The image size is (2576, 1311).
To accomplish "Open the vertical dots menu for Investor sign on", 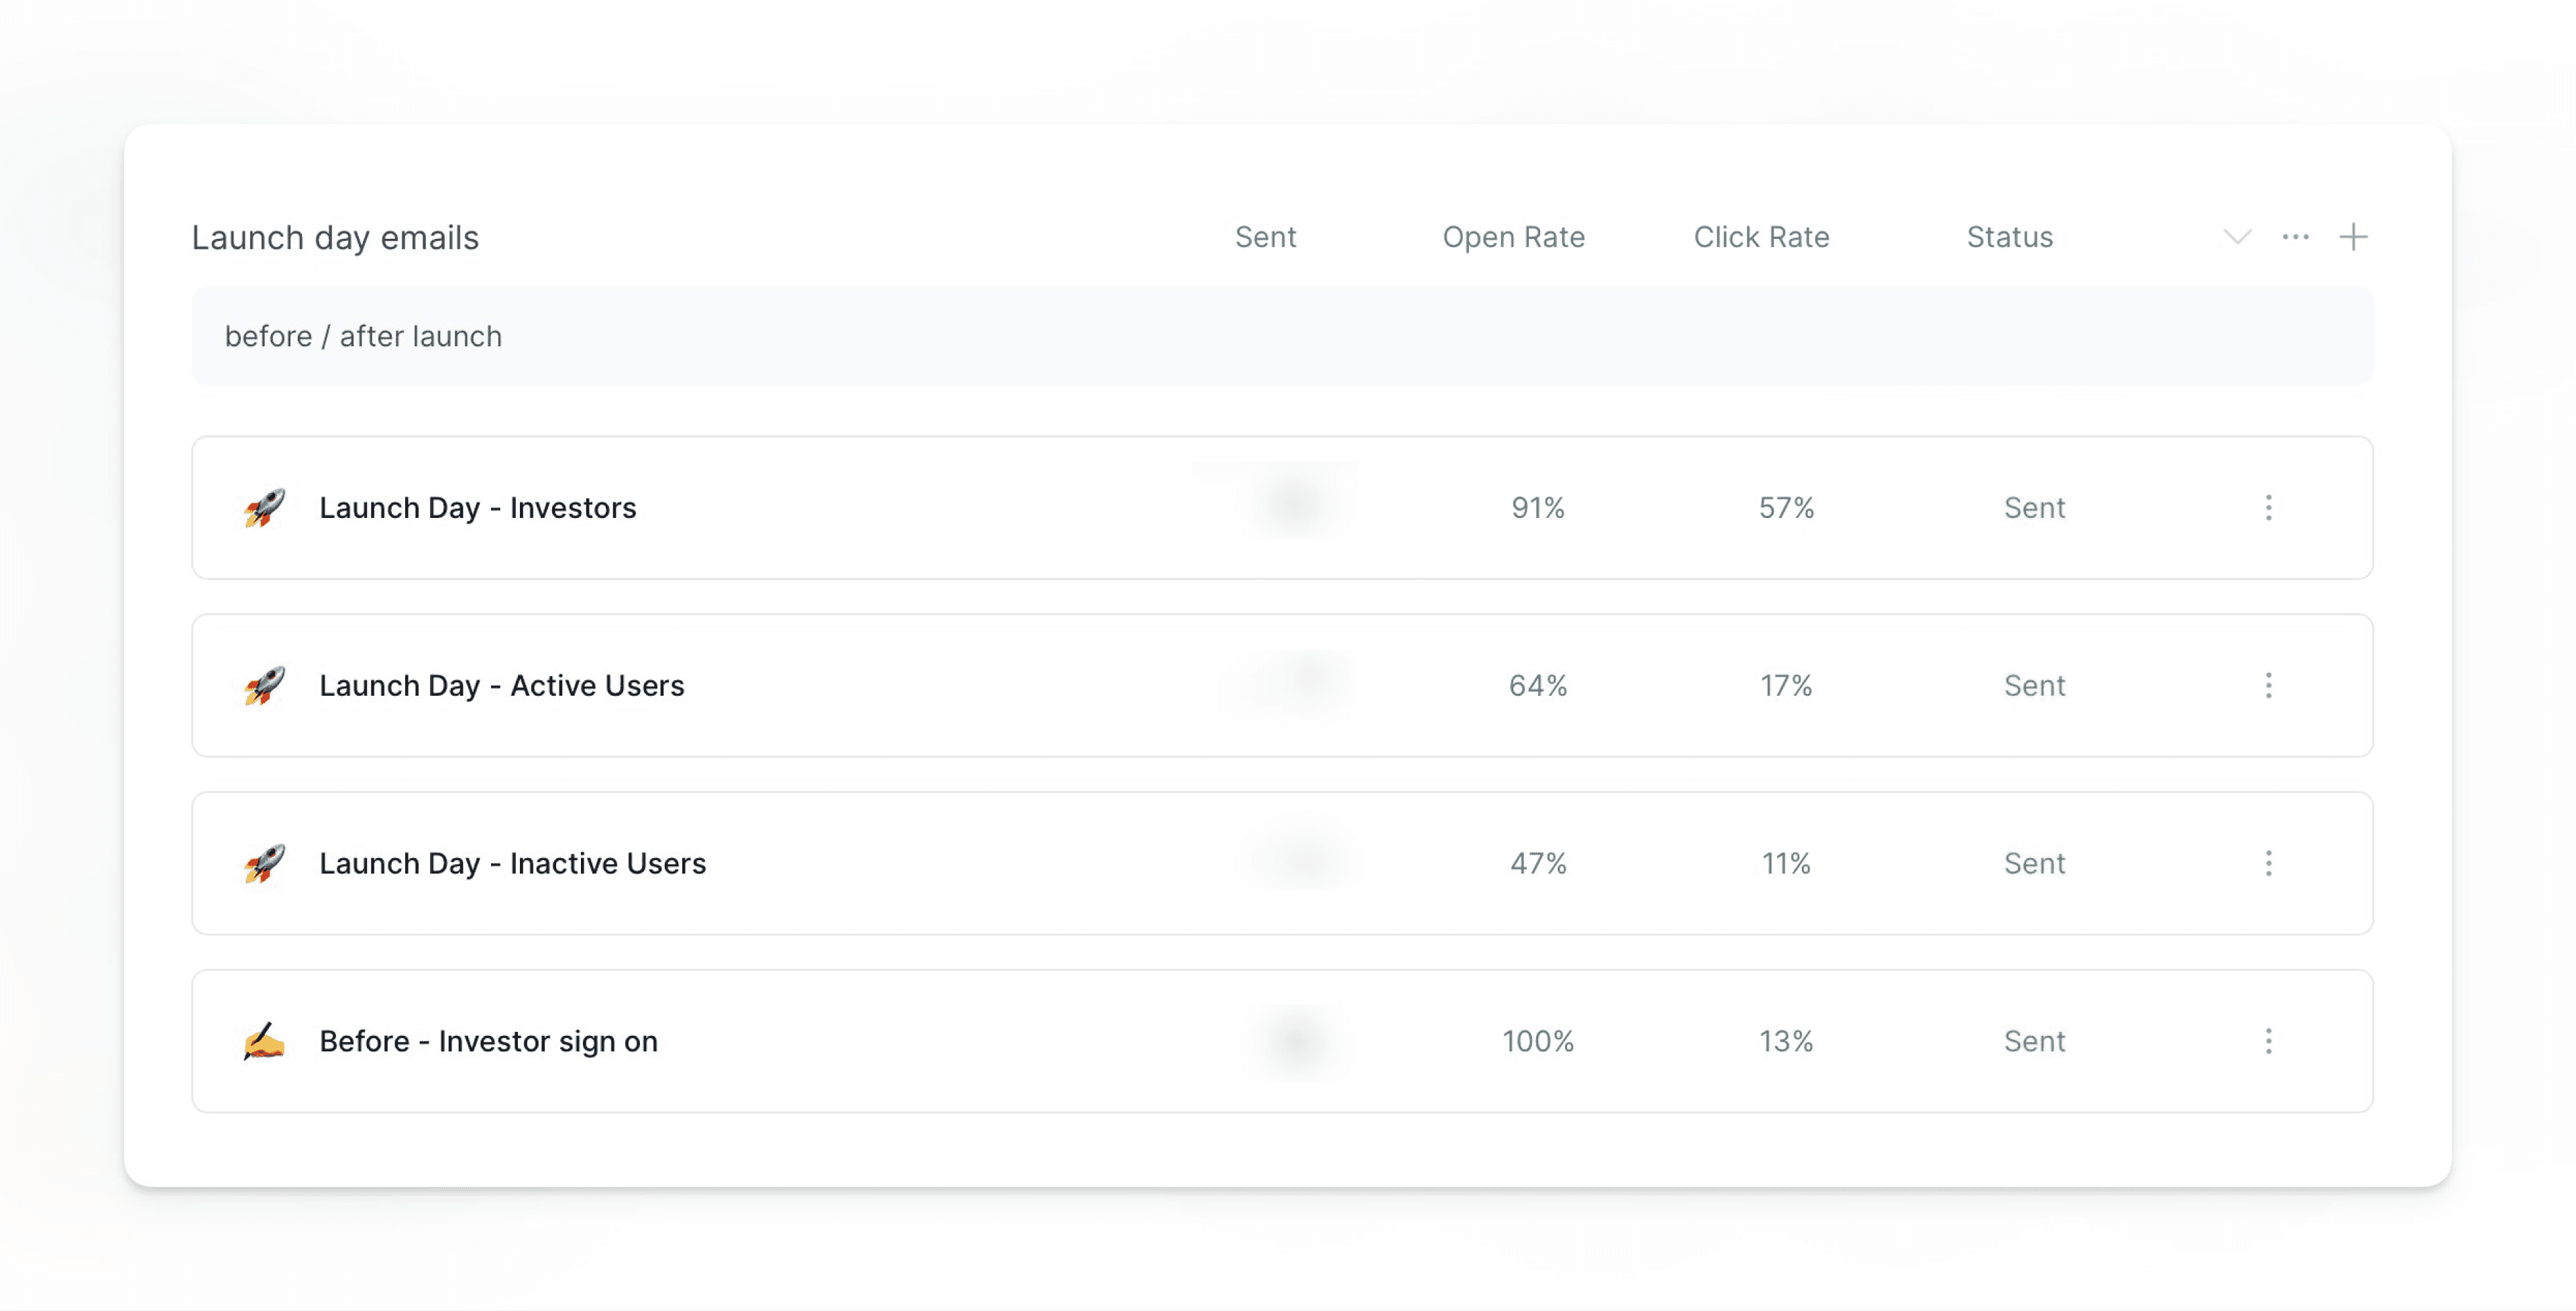I will coord(2268,1041).
